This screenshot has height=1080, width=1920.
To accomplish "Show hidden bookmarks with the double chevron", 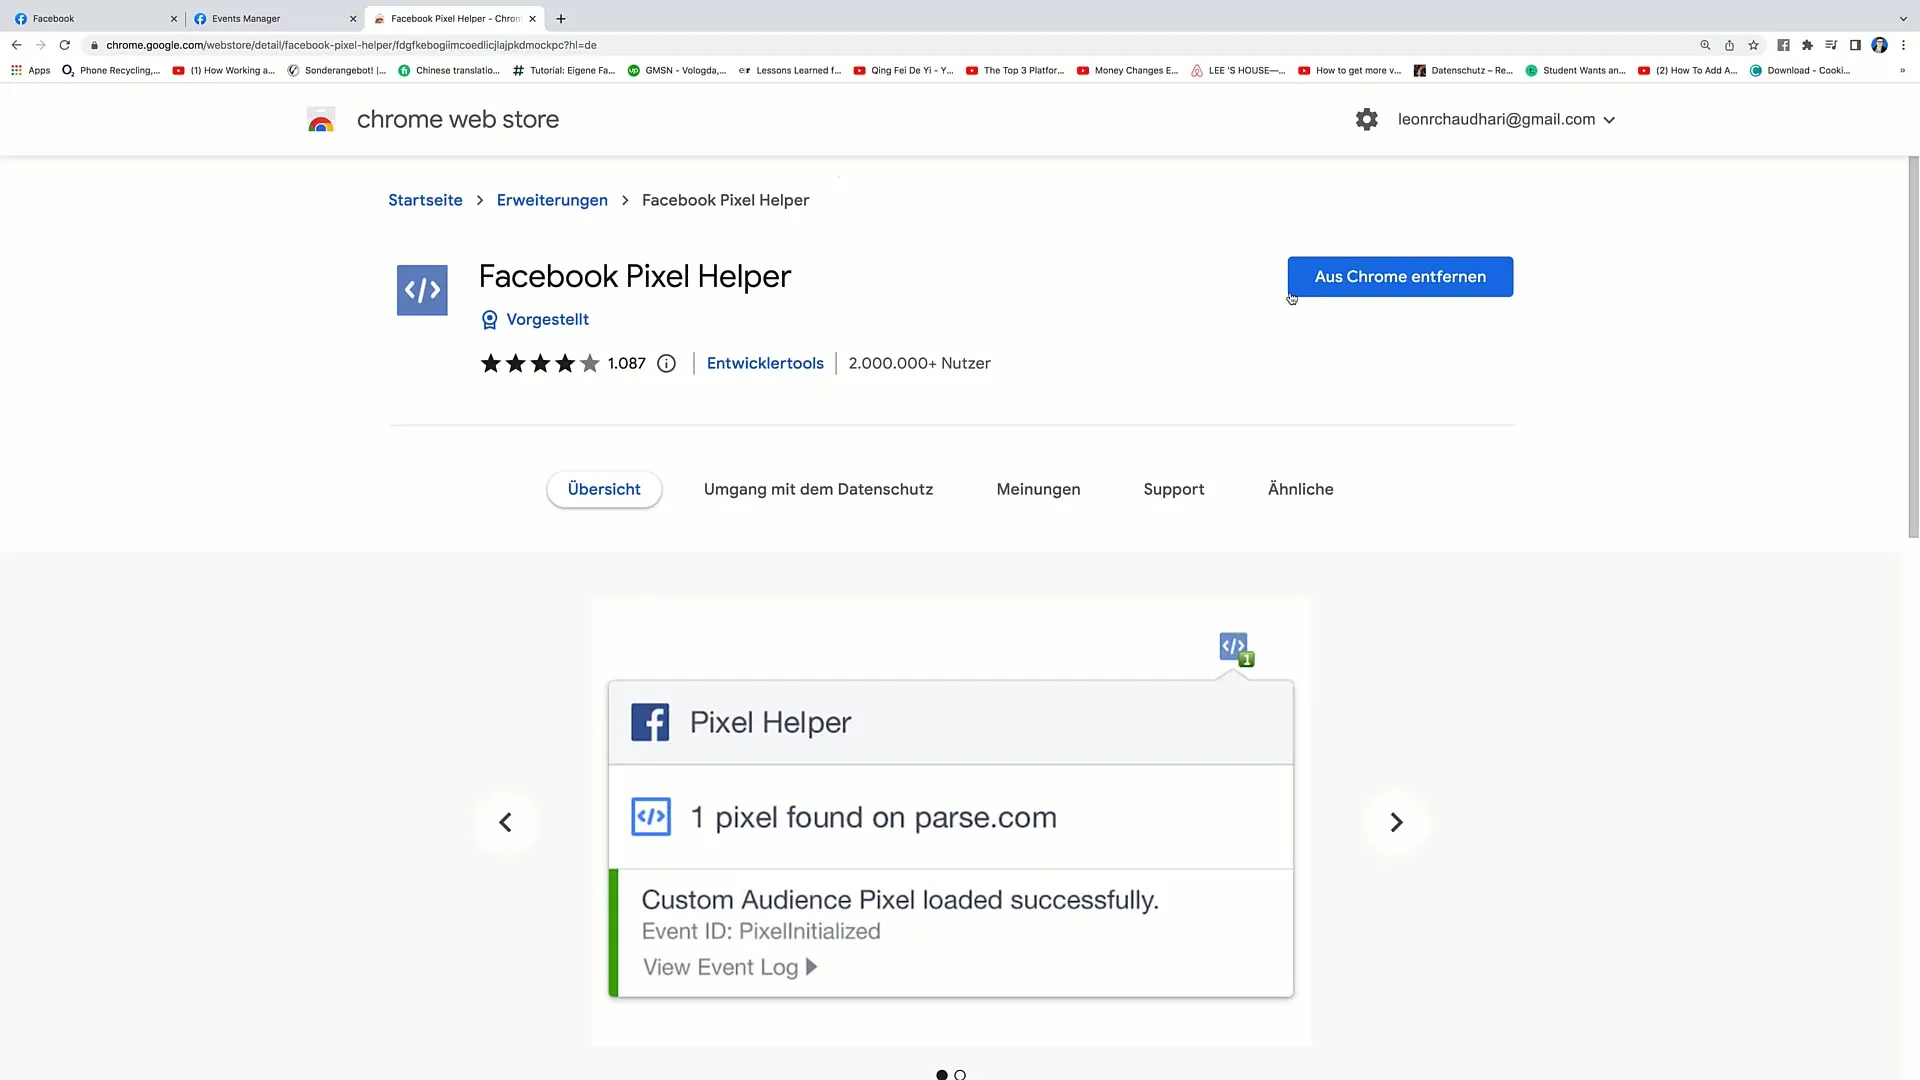I will click(1902, 71).
